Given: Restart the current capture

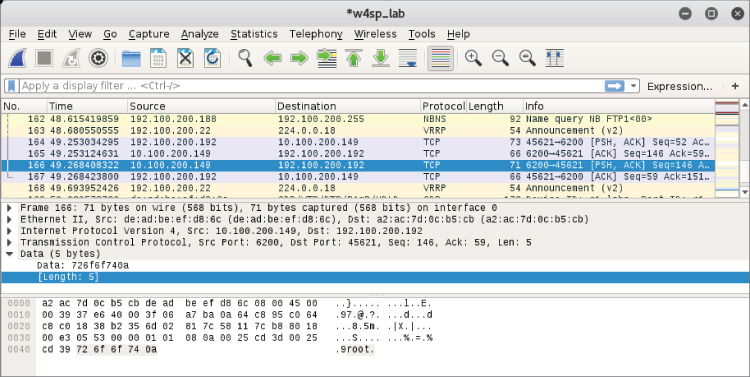Looking at the screenshot, I should 71,58.
